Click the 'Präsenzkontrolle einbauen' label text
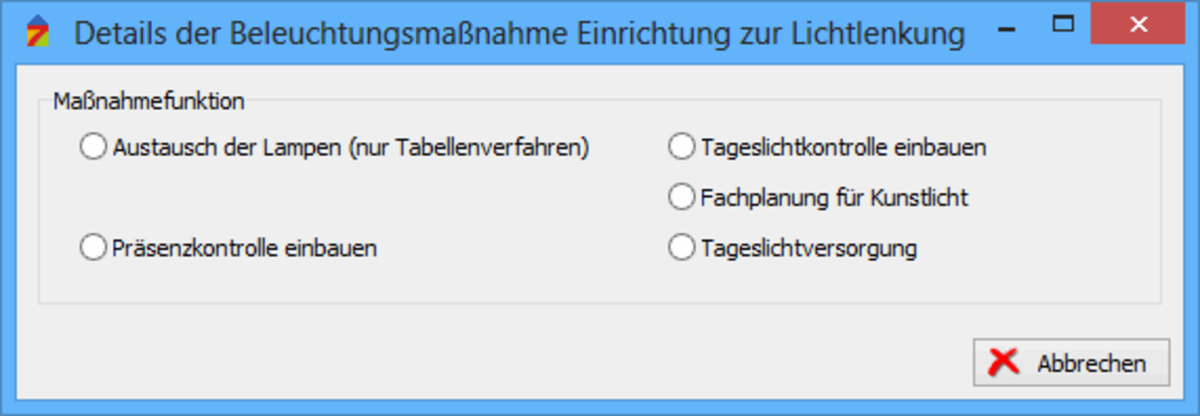The height and width of the screenshot is (416, 1200). pyautogui.click(x=245, y=248)
